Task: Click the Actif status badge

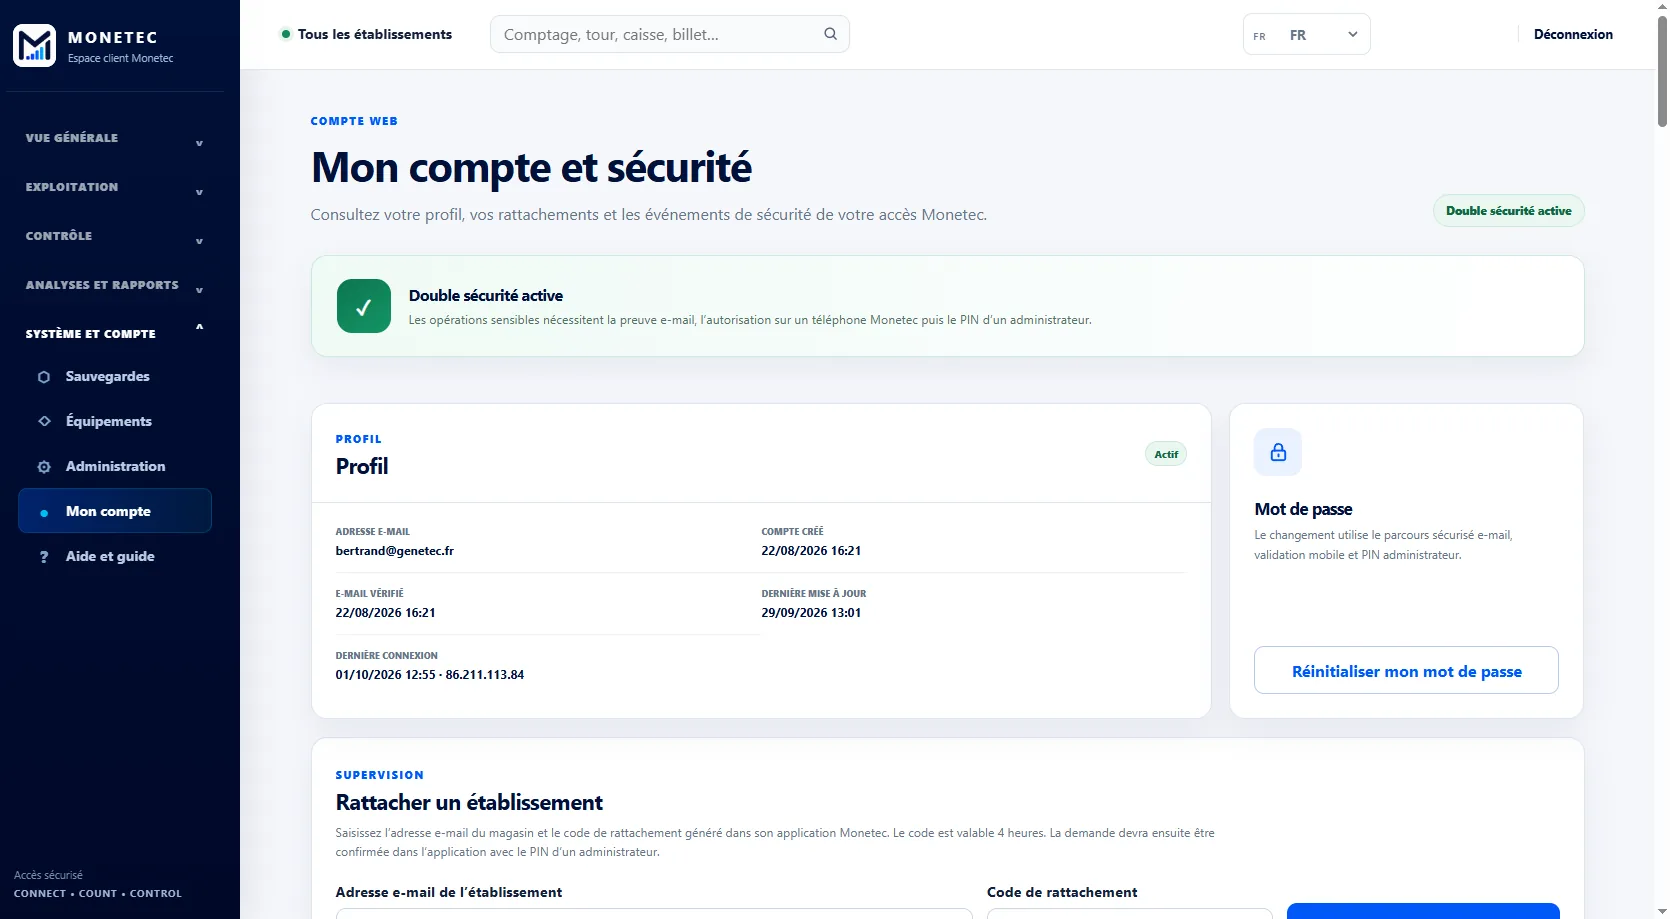Action: (1166, 454)
